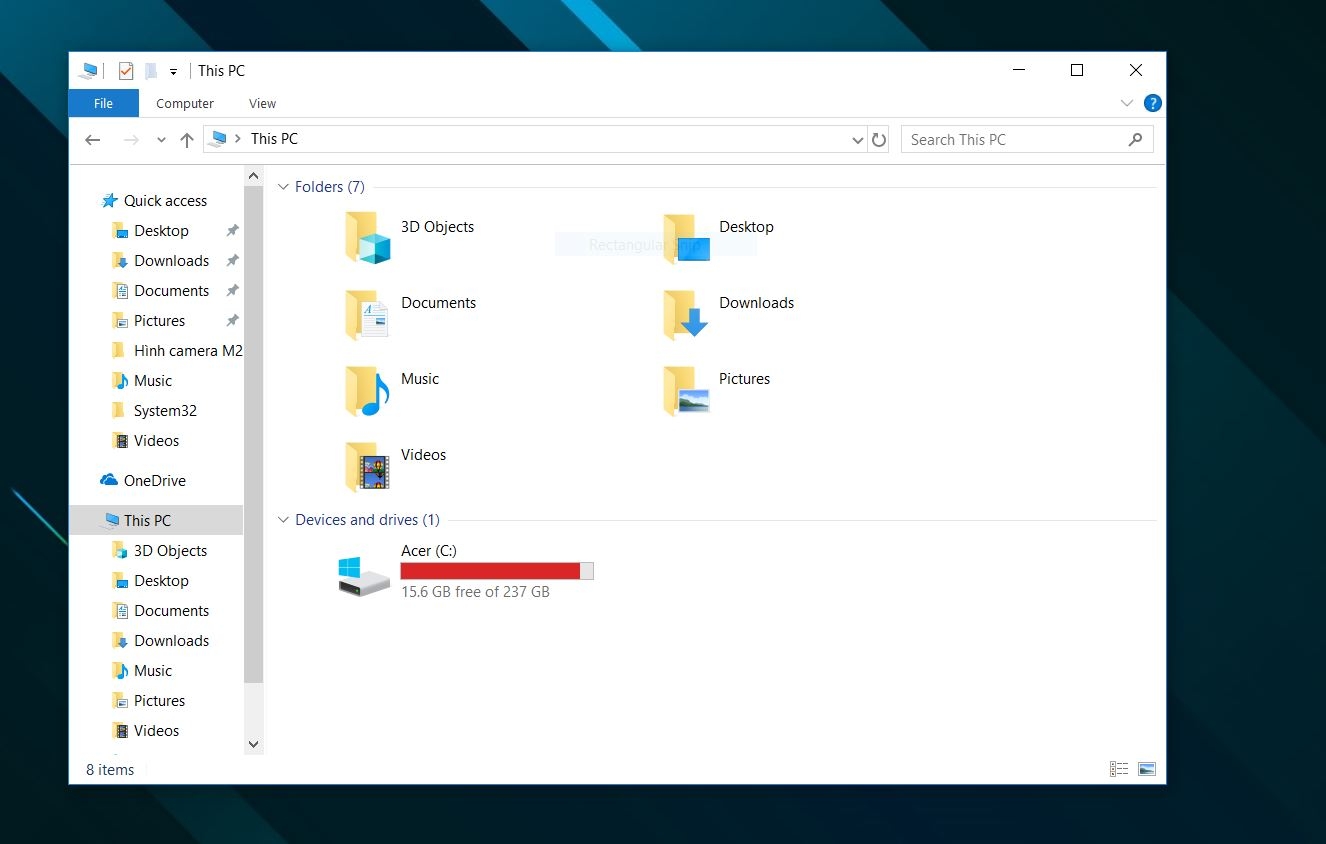Refresh the current folder view
The height and width of the screenshot is (844, 1326).
pyautogui.click(x=878, y=139)
